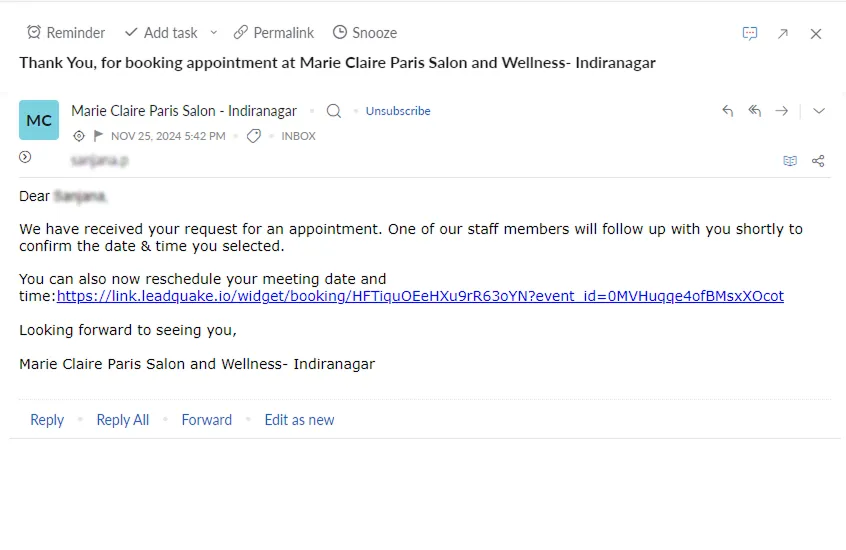846x550 pixels.
Task: Close the email preview
Action: [x=816, y=34]
